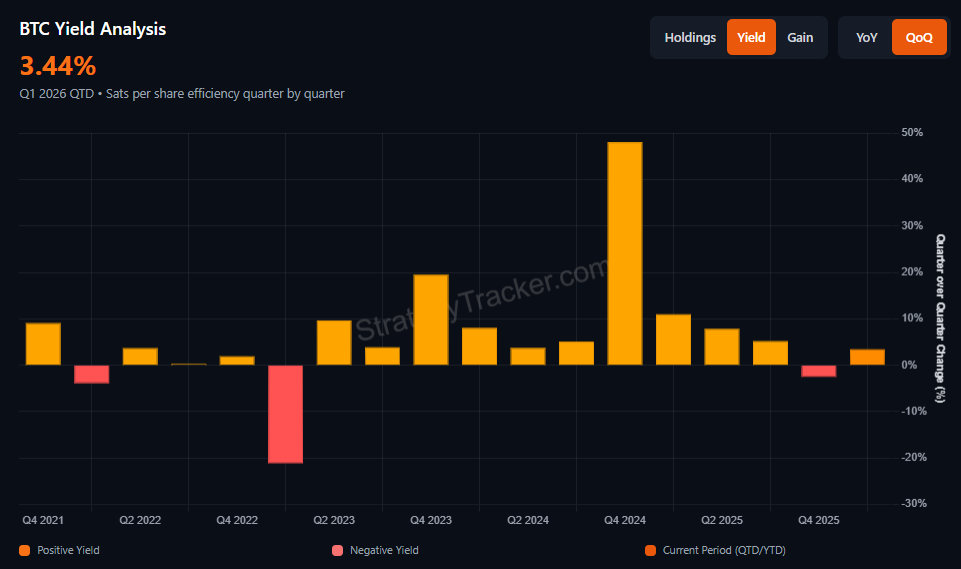This screenshot has width=961, height=569.
Task: Select the Yield tab
Action: click(x=751, y=38)
